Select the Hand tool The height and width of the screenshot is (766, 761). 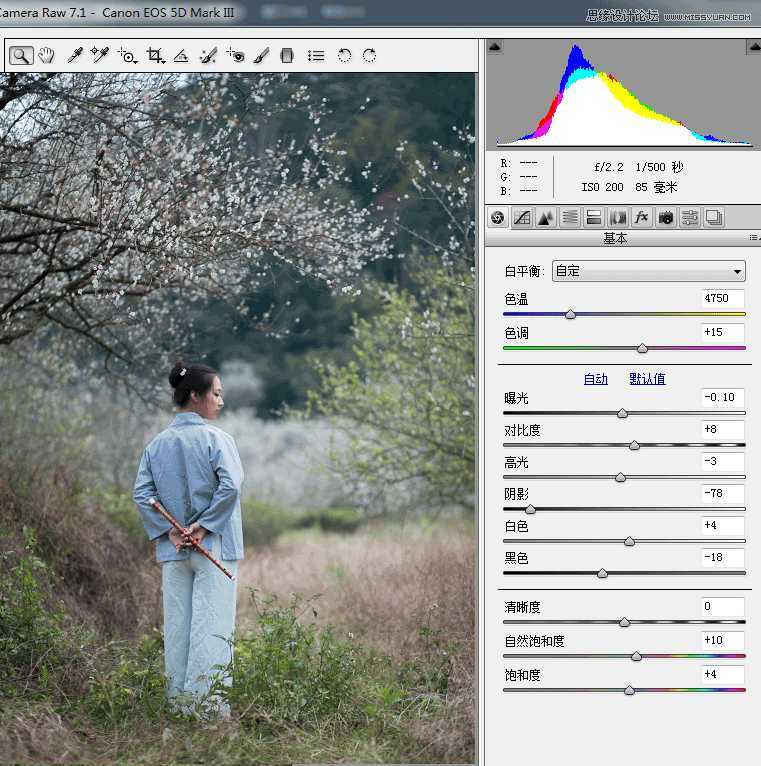(x=46, y=56)
